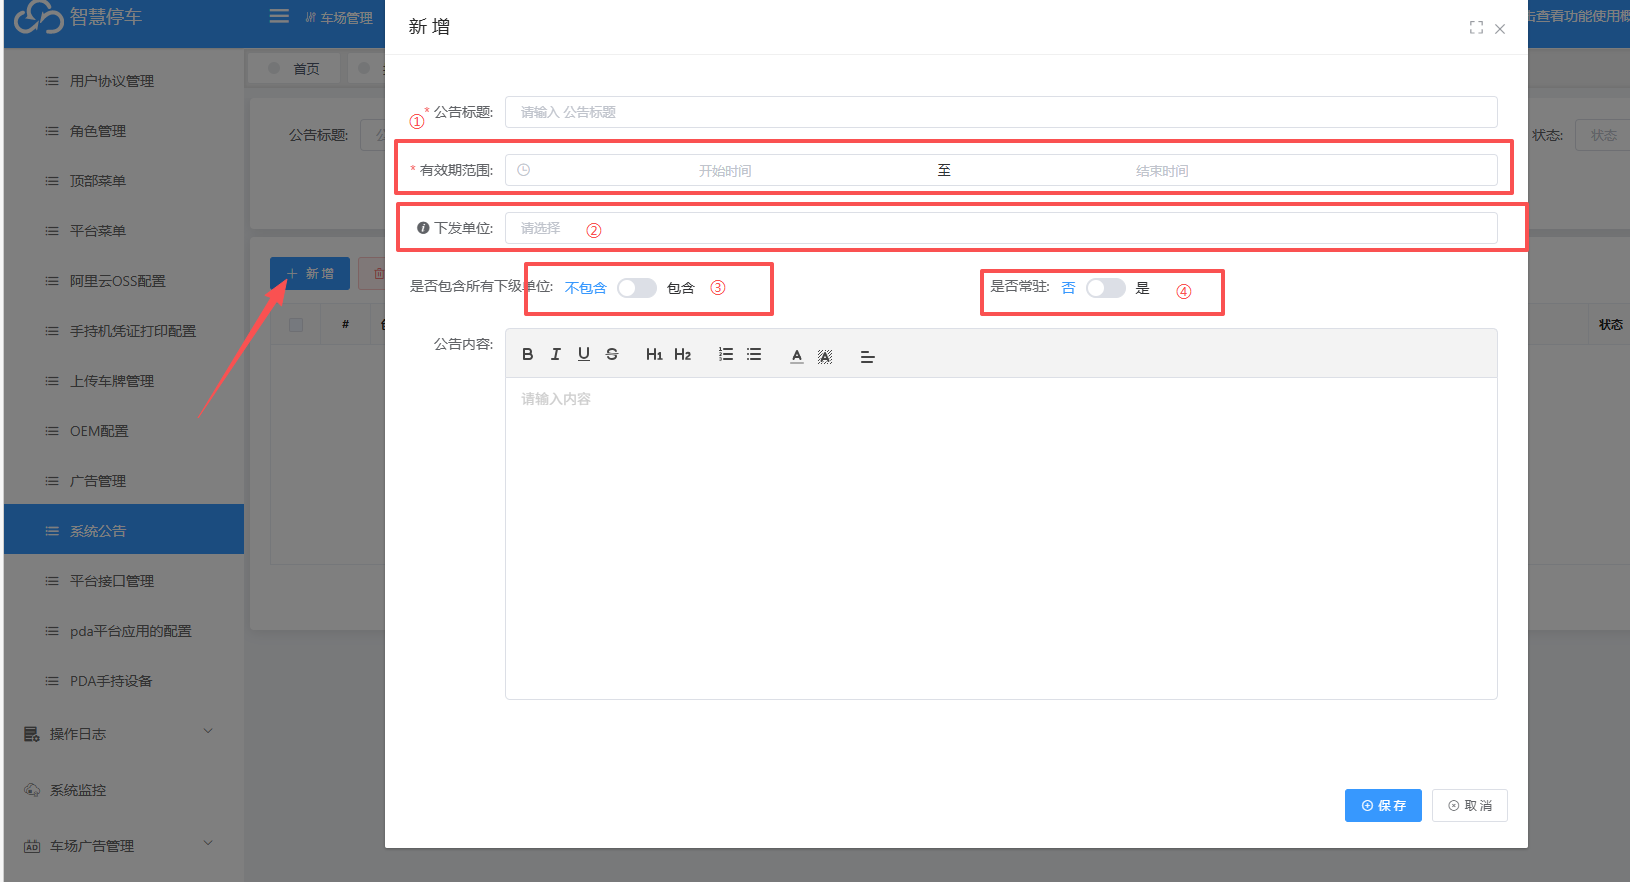Click the 系统监控 sidebar icon
1630x882 pixels.
click(x=32, y=790)
